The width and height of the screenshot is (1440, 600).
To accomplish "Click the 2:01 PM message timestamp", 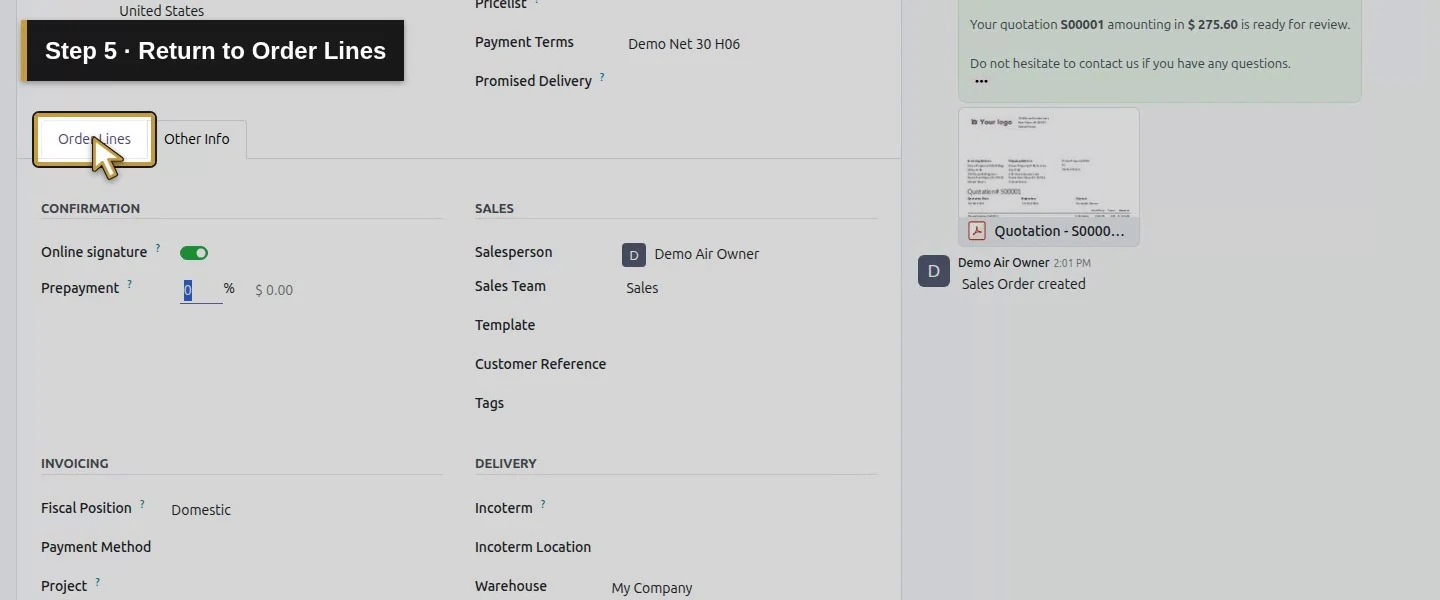I will (x=1072, y=263).
